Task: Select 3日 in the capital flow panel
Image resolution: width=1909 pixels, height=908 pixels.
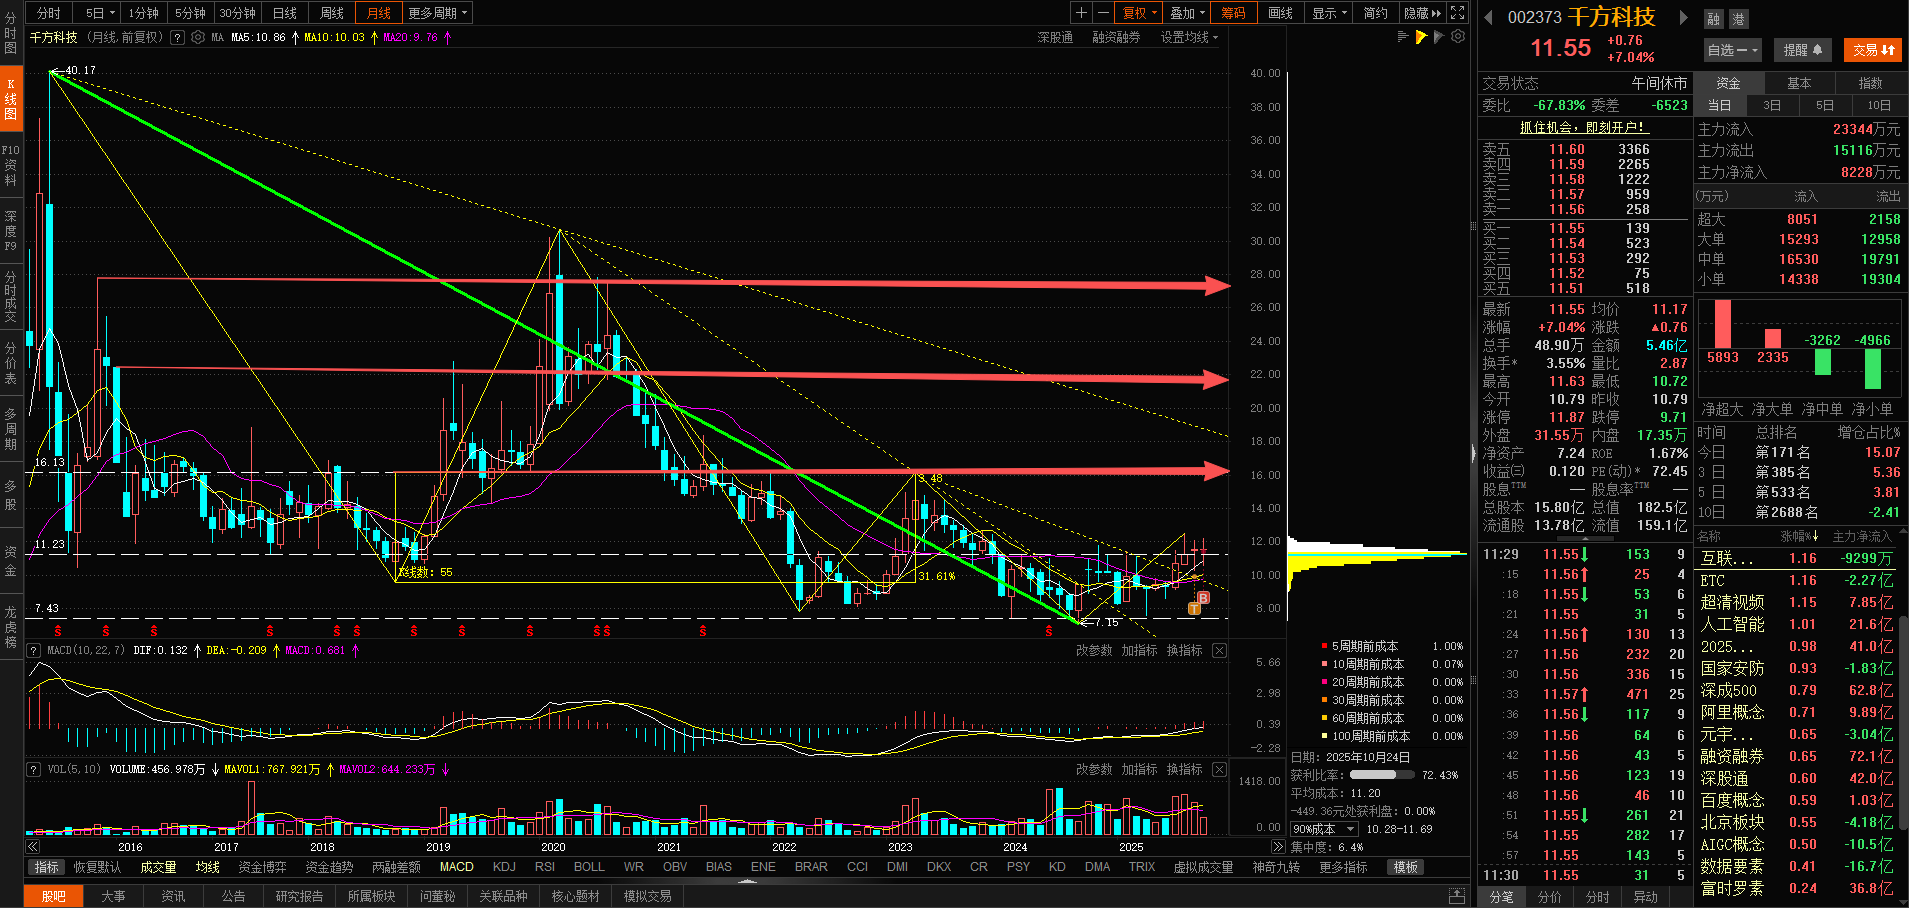Action: click(1772, 105)
